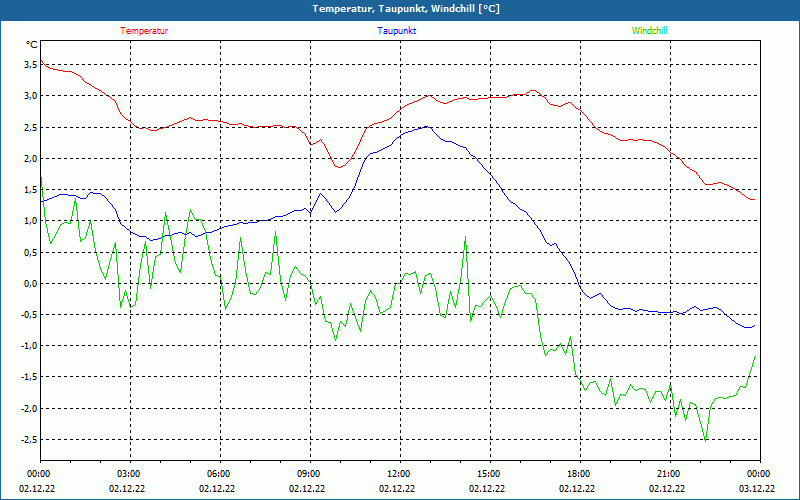
Task: Click the -0,5 y-axis value
Action: point(29,315)
